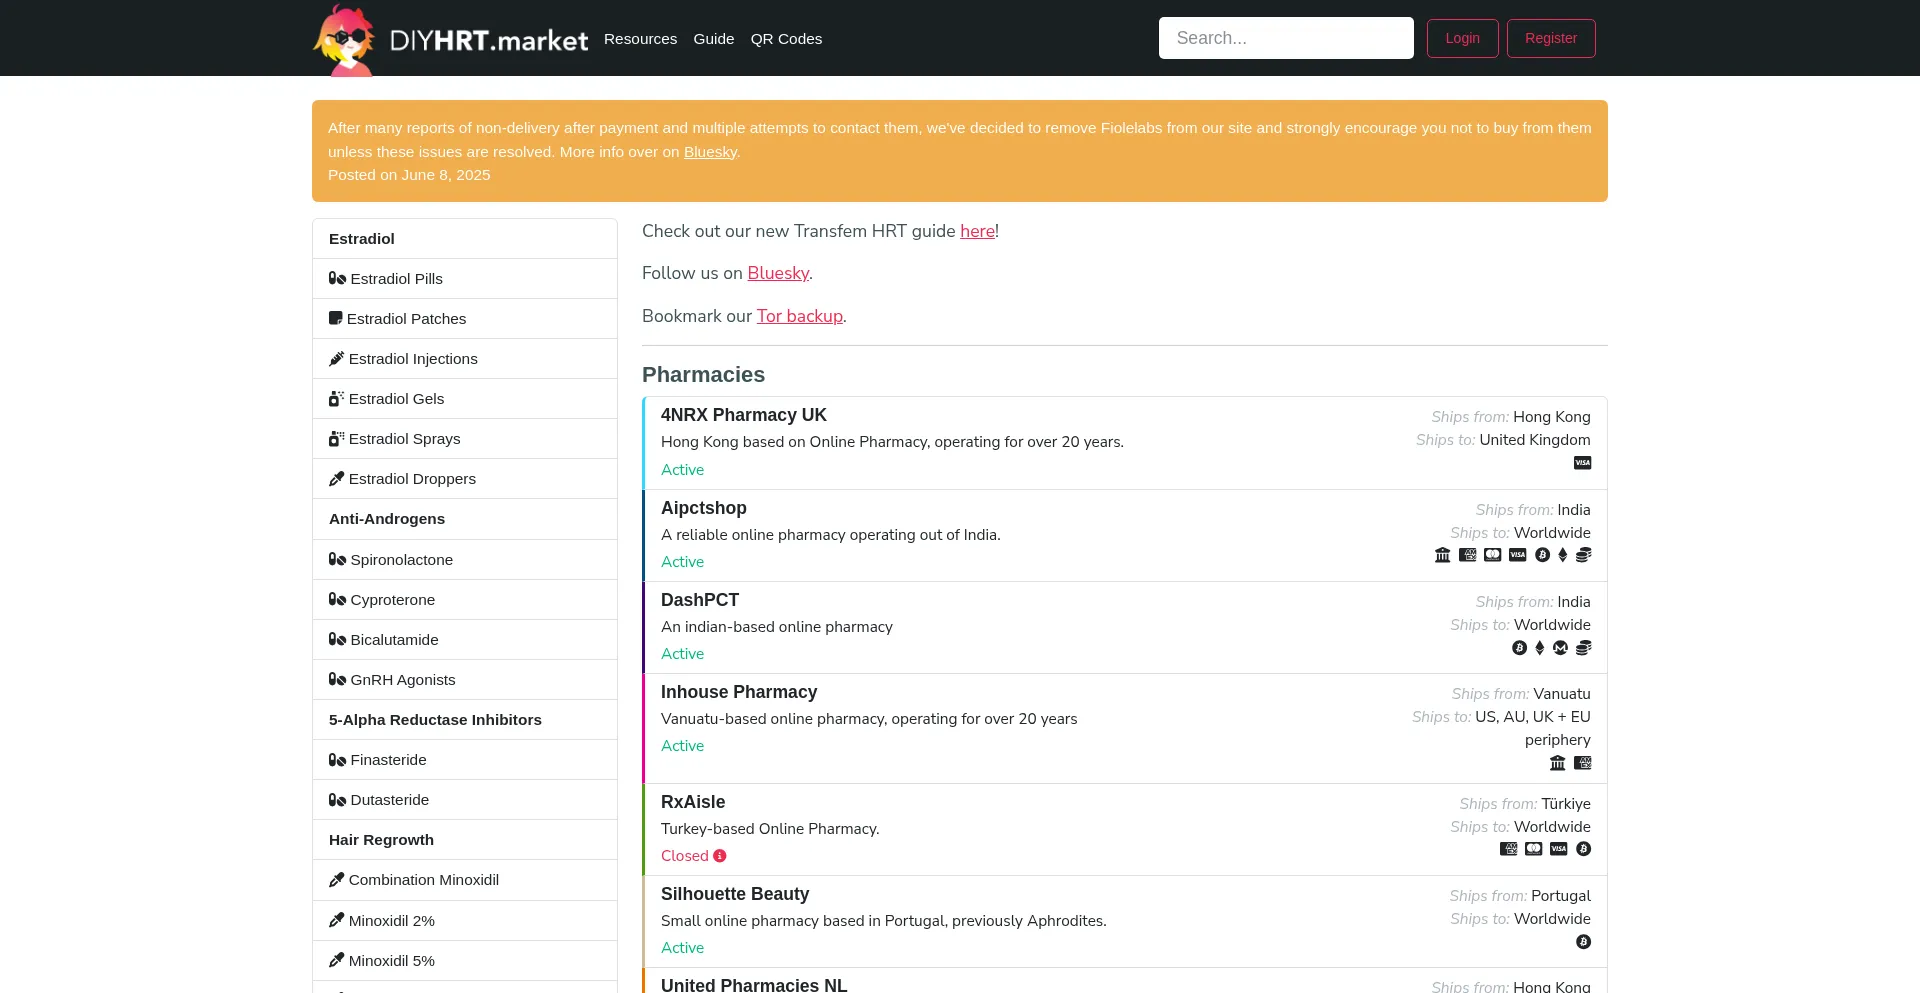The image size is (1920, 993).
Task: Open the QR Codes page
Action: tap(786, 39)
